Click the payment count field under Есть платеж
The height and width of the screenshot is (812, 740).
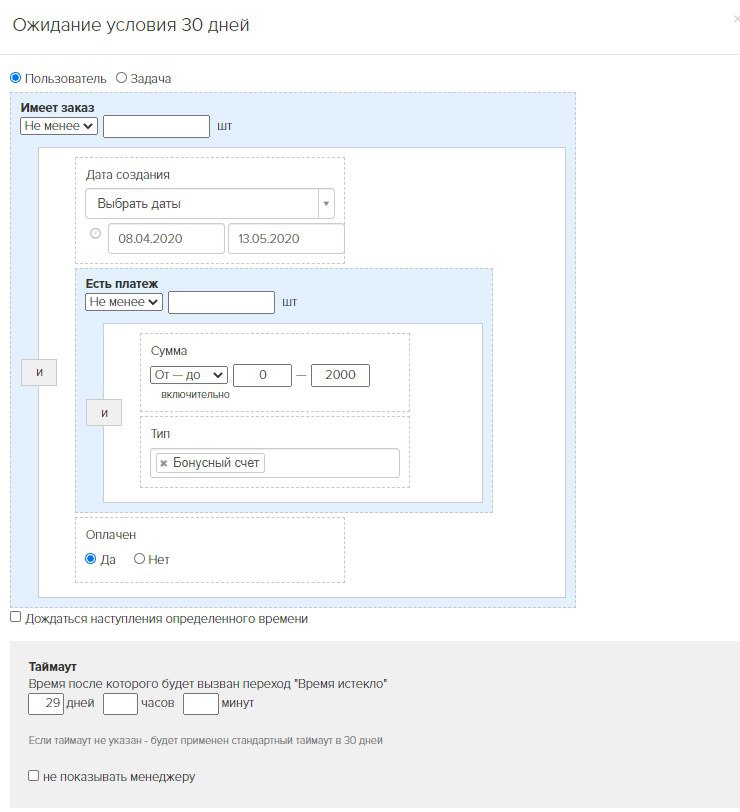[x=221, y=302]
